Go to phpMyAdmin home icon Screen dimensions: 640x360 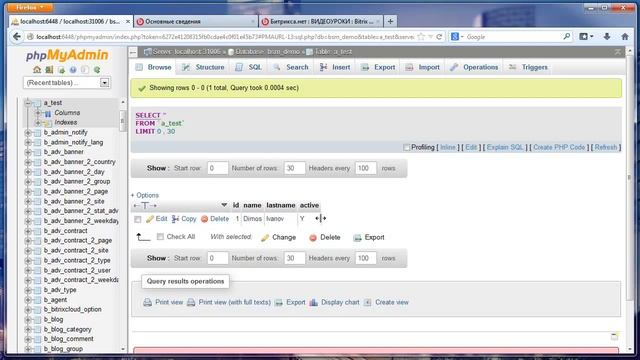[37, 70]
